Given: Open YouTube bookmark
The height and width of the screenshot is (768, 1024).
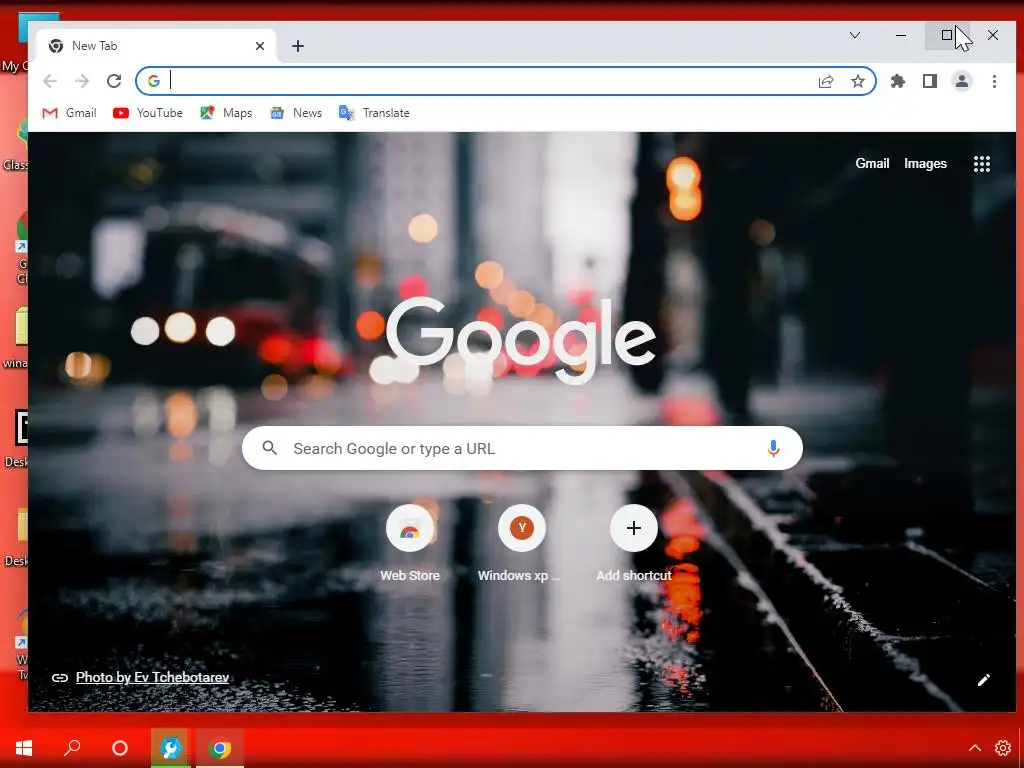Looking at the screenshot, I should (148, 113).
